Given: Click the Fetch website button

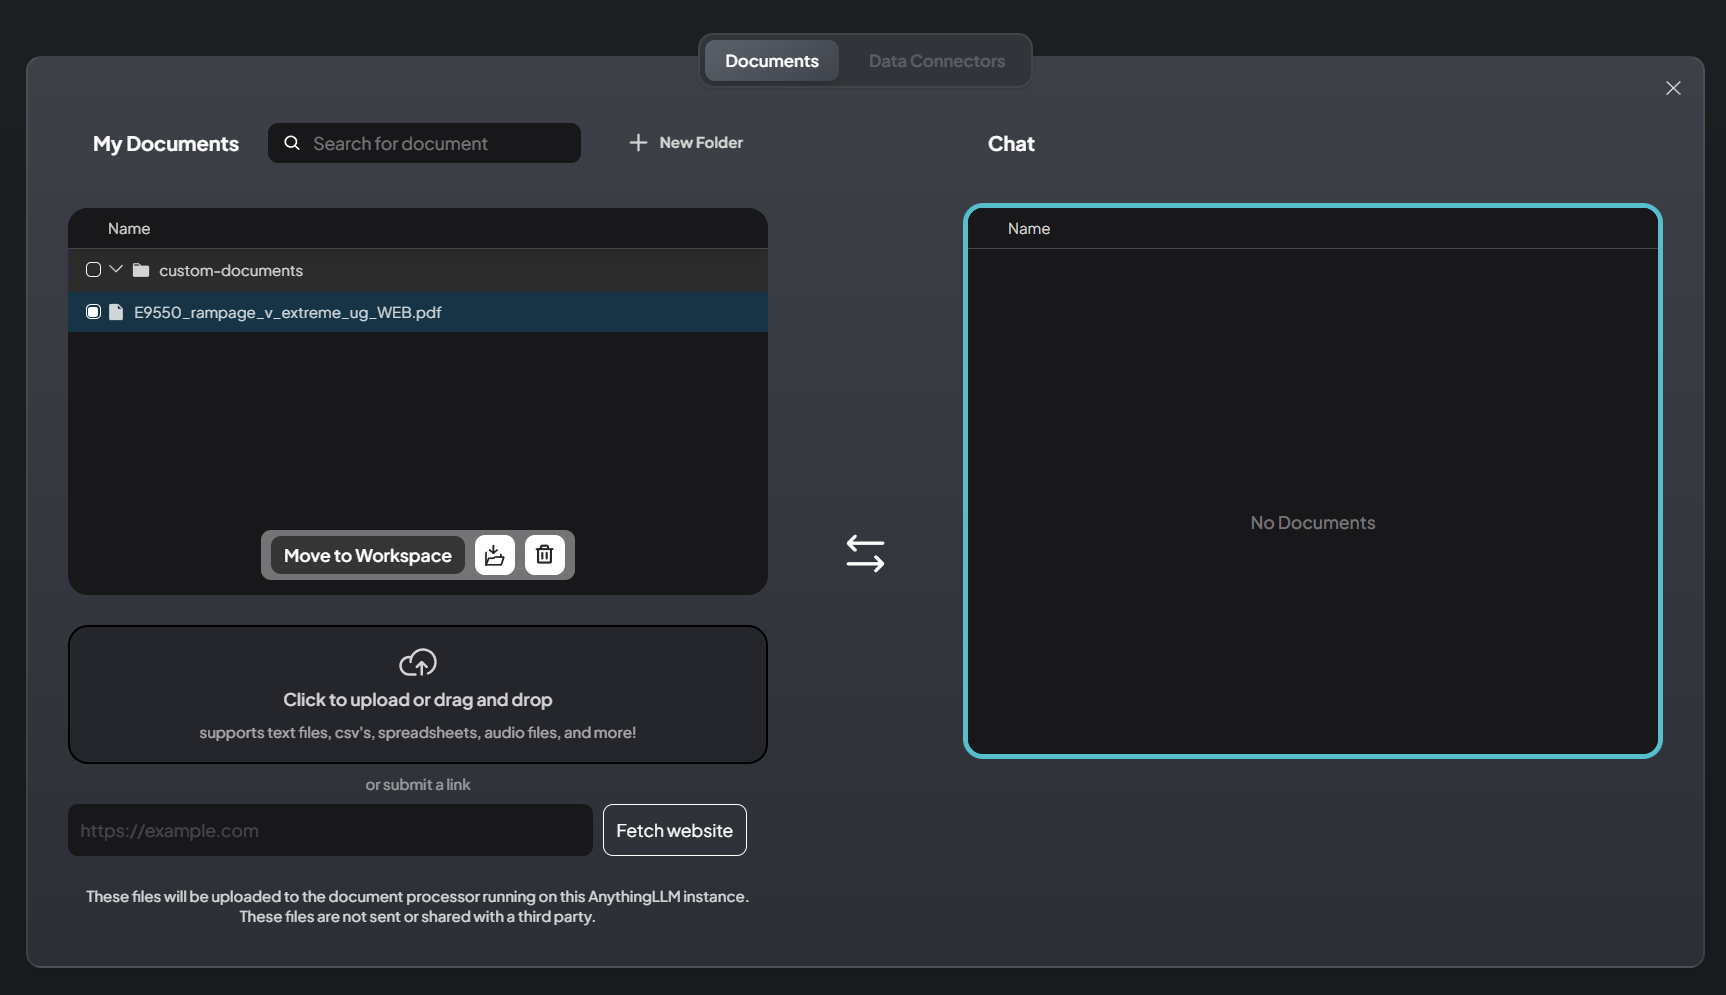Looking at the screenshot, I should [675, 830].
